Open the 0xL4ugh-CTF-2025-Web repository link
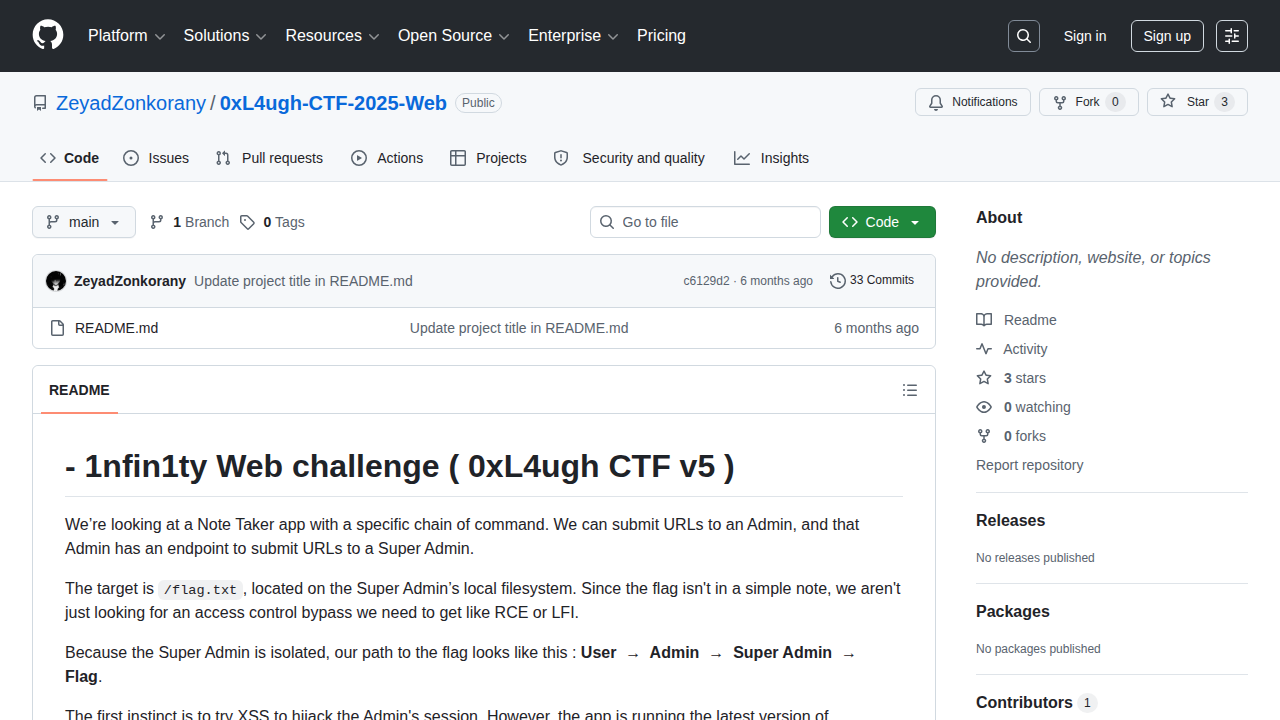Viewport: 1280px width, 720px height. point(333,103)
